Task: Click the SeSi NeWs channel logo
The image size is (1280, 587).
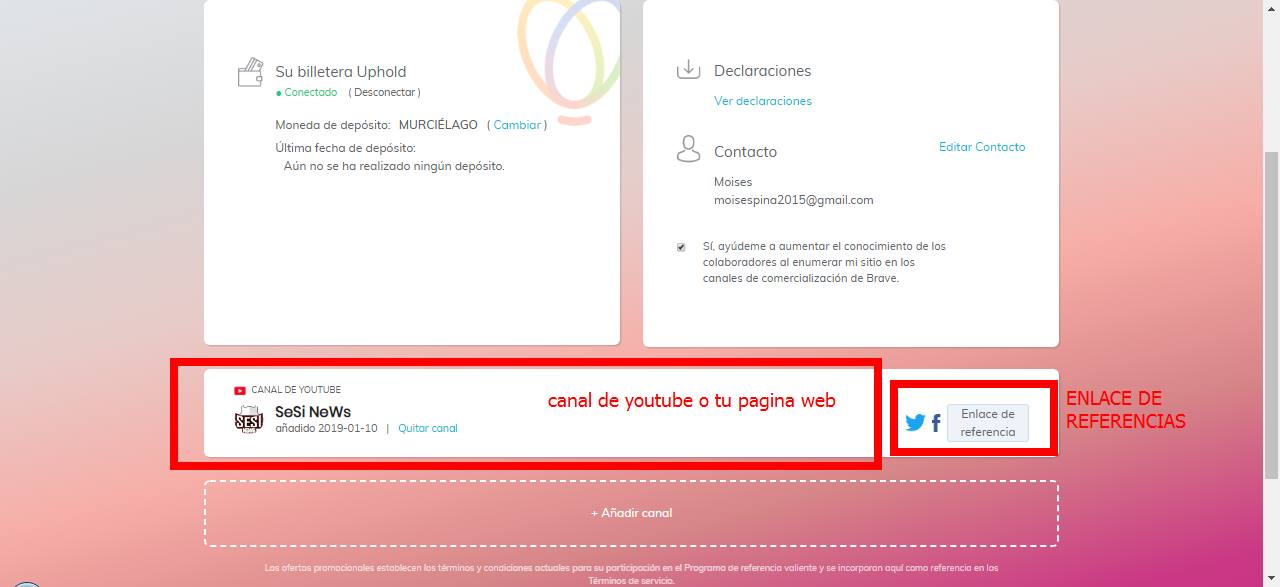Action: coord(248,420)
